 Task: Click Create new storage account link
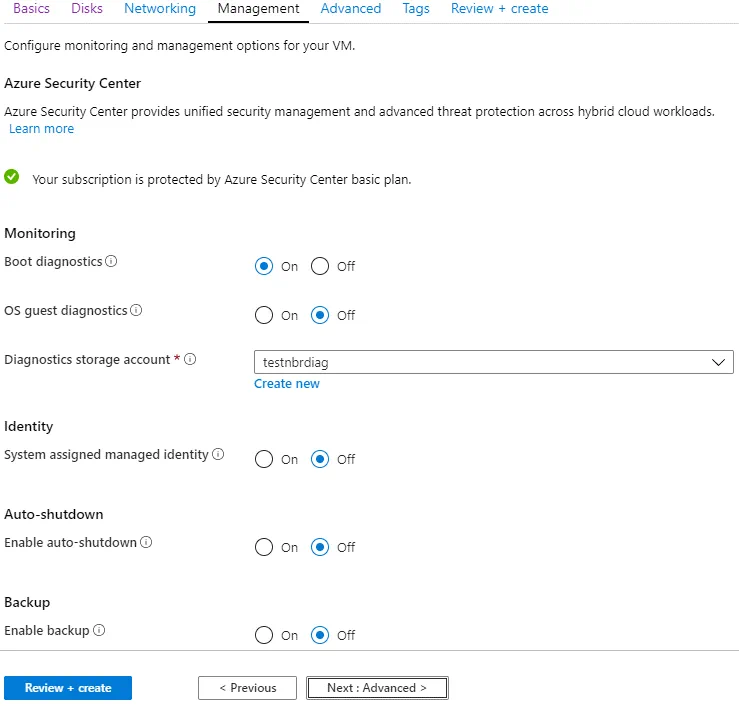287,384
